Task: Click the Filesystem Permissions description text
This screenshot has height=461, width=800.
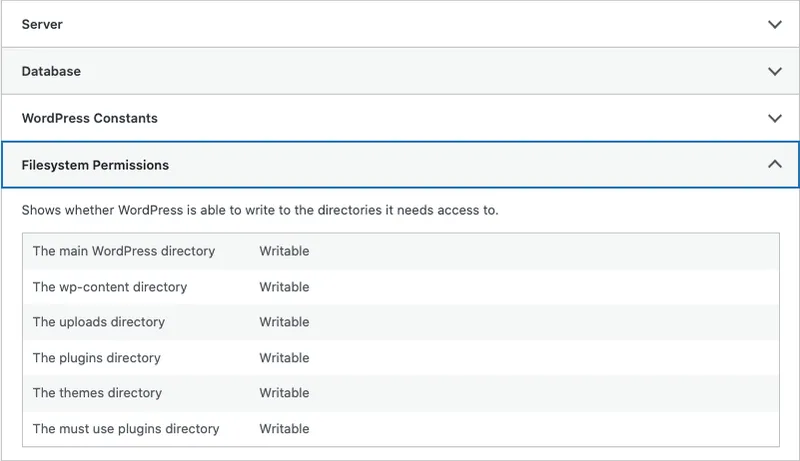Action: [x=260, y=210]
